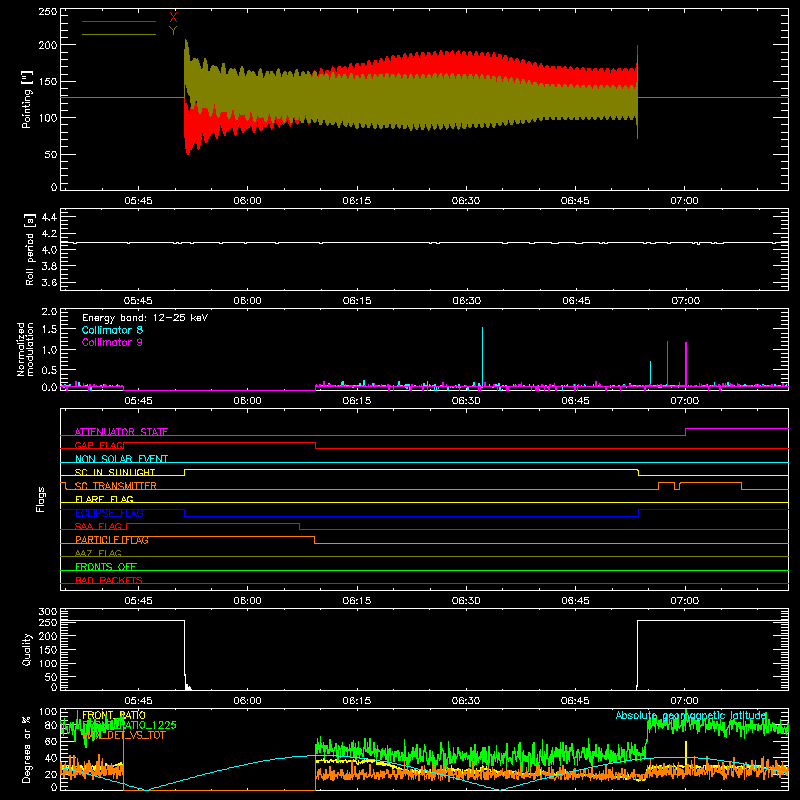The height and width of the screenshot is (800, 800).
Task: Click the 05:45 time label under Pointing plot
Action: pos(138,201)
